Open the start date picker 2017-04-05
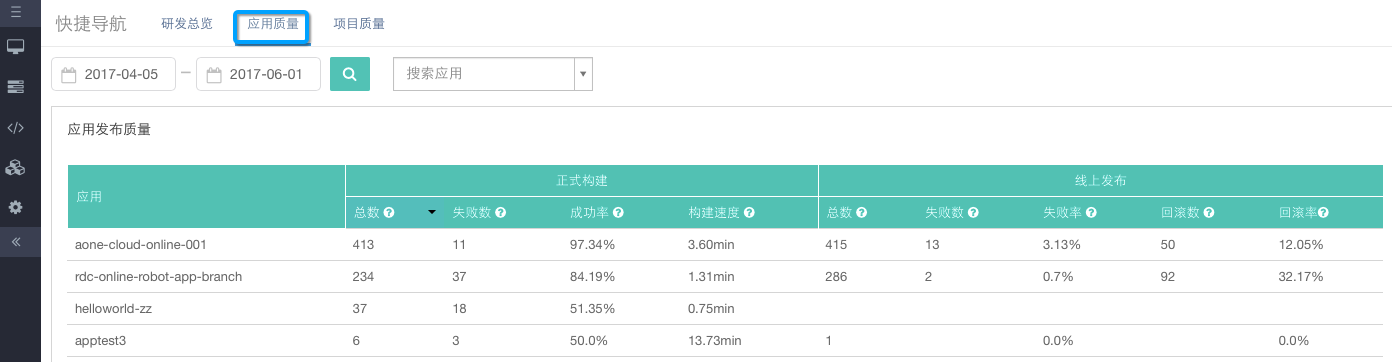The width and height of the screenshot is (1392, 362). 114,74
